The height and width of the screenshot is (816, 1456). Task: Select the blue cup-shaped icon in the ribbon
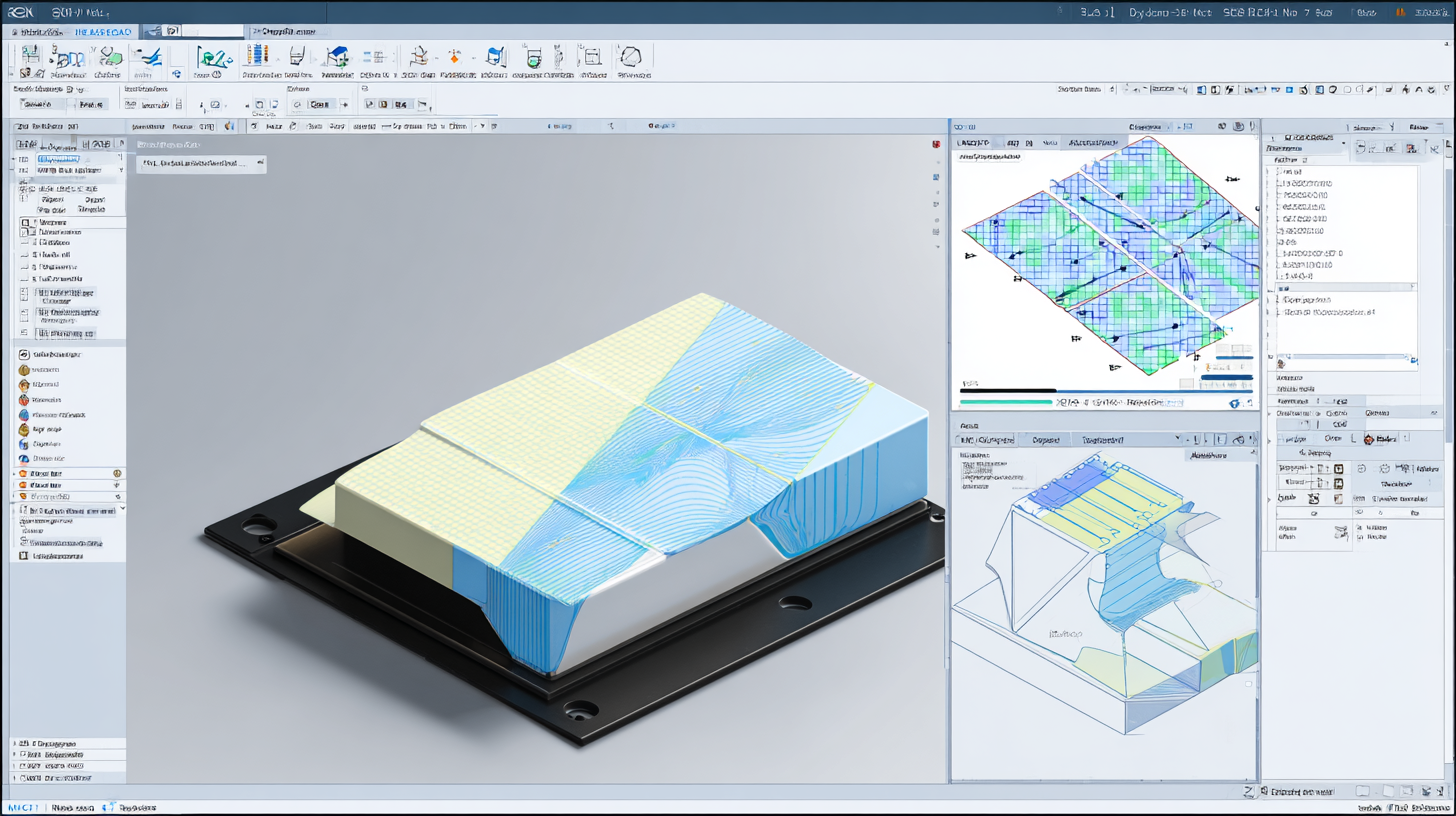pos(494,56)
